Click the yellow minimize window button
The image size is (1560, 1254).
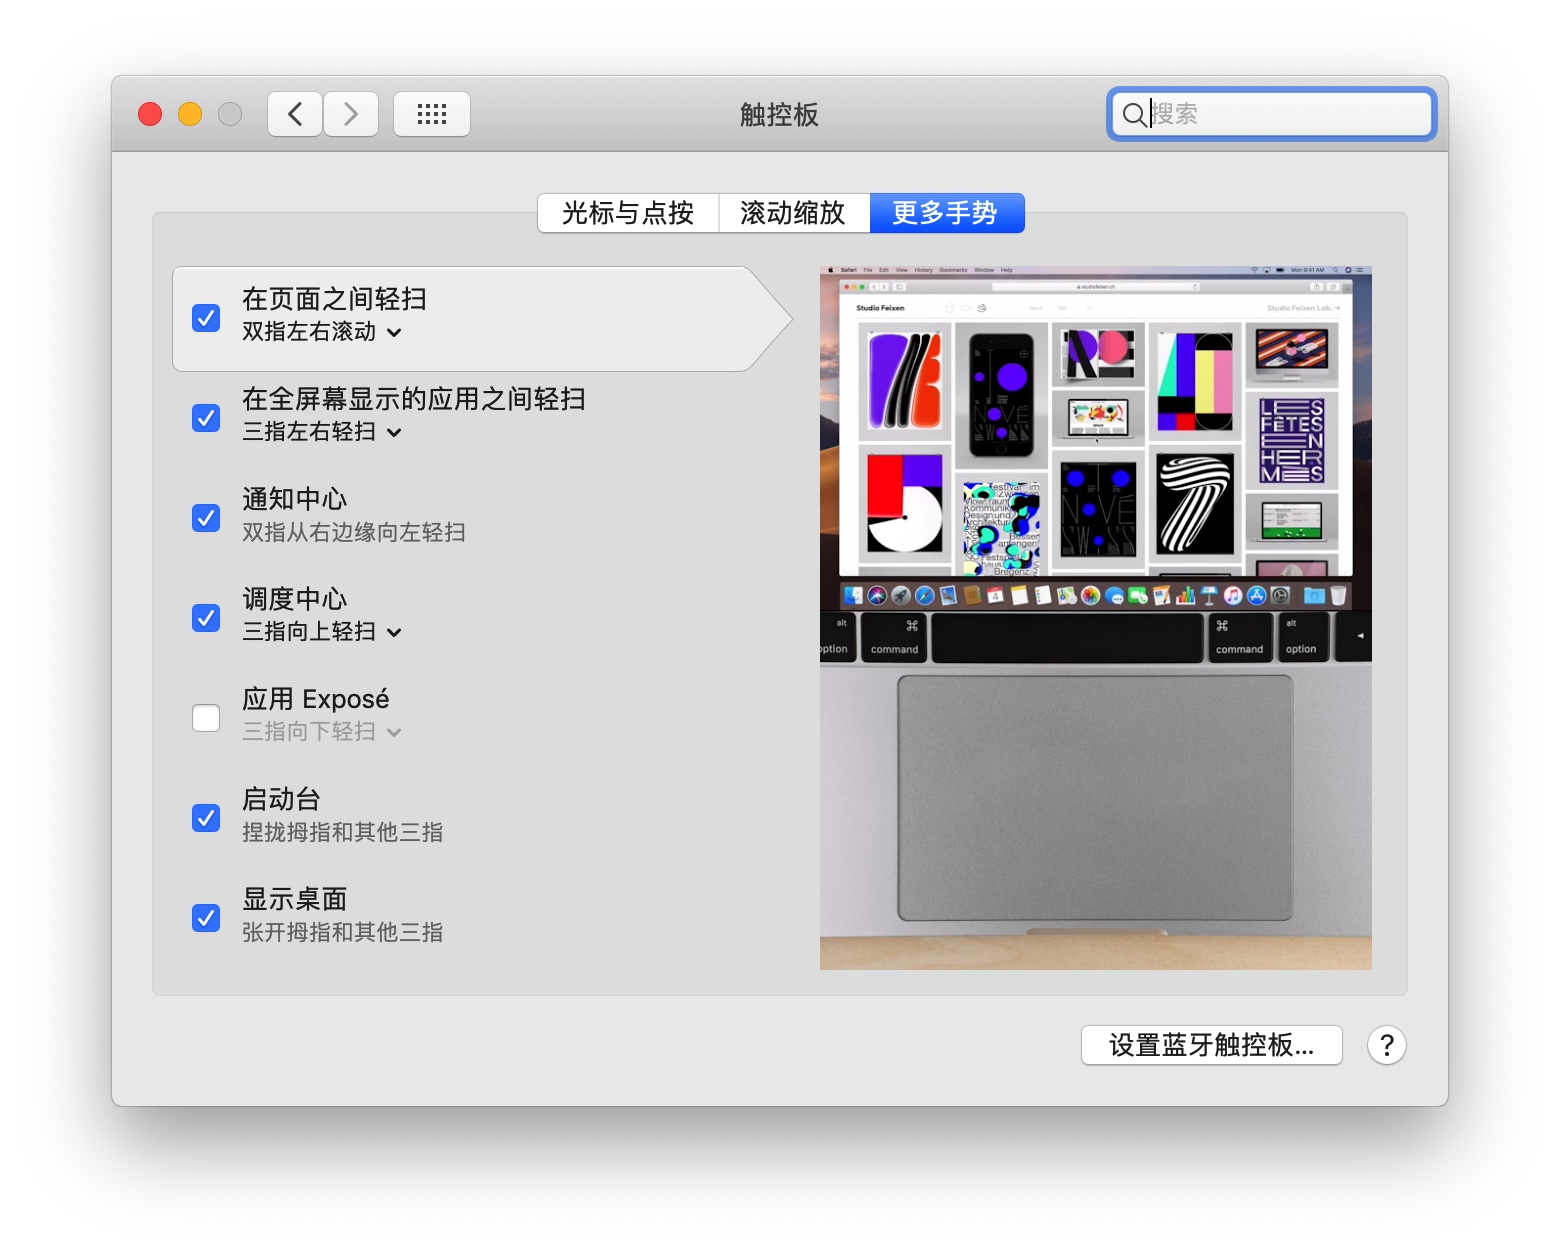[190, 114]
